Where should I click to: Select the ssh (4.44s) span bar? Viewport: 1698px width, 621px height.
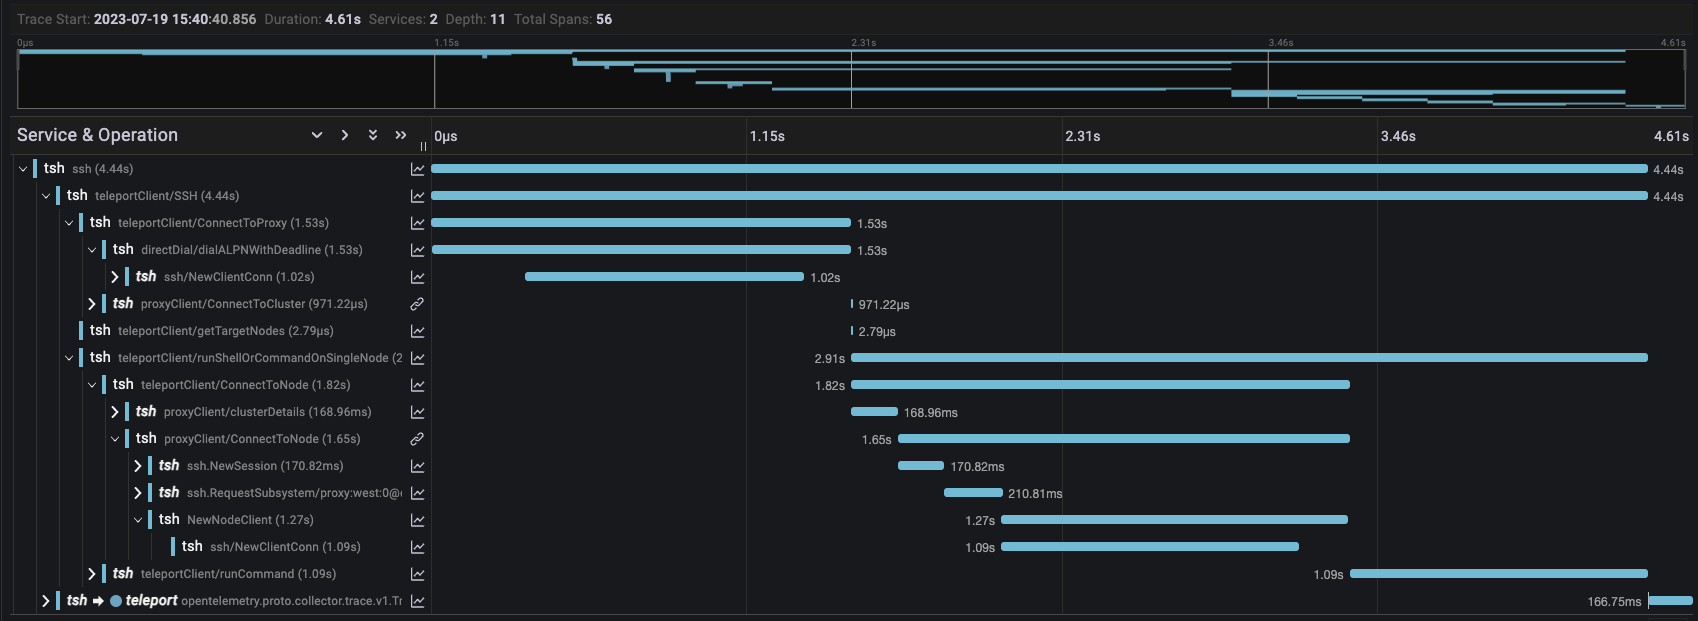point(1039,169)
